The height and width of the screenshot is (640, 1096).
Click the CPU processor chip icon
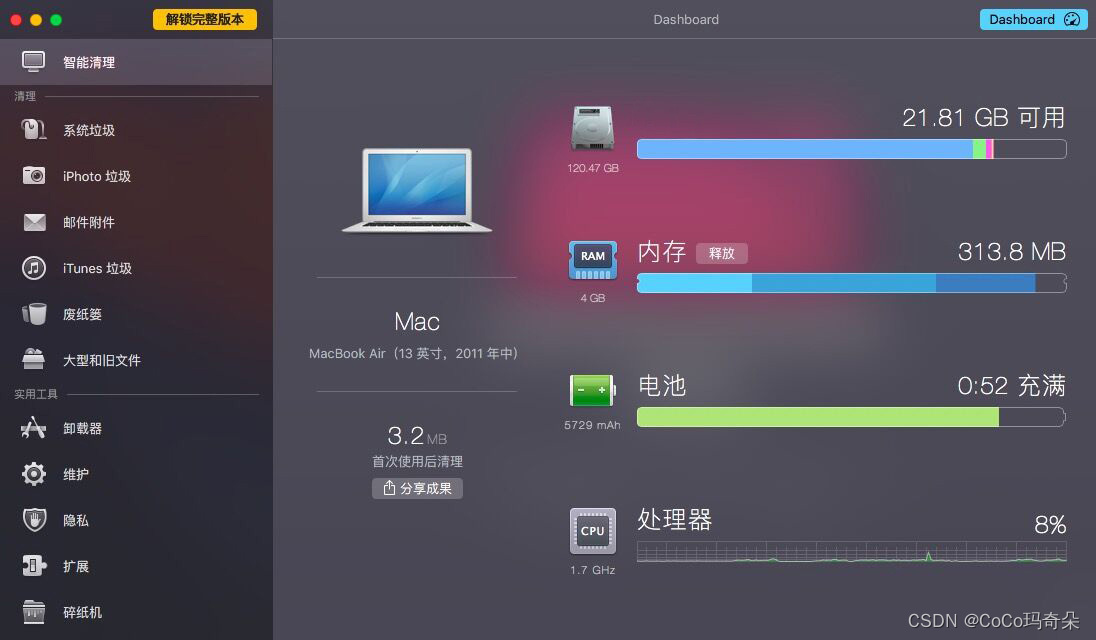tap(593, 531)
